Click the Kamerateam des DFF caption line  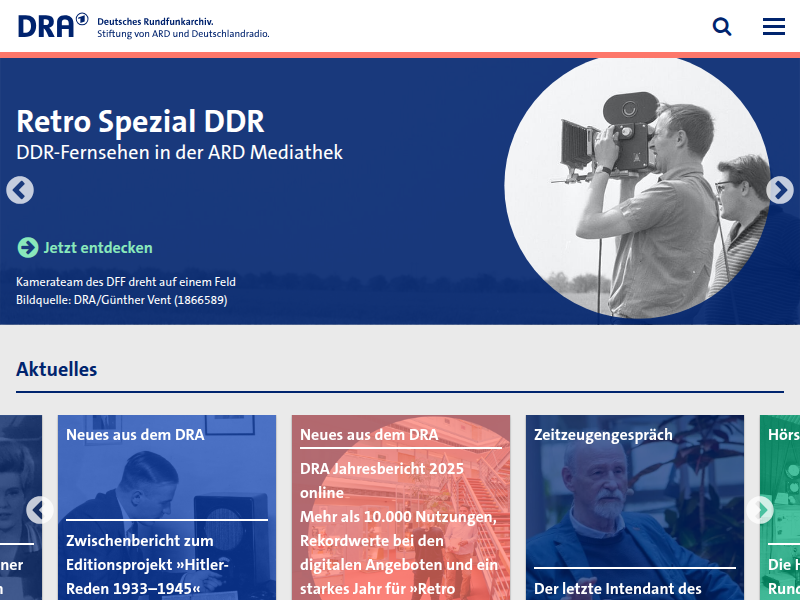click(x=126, y=282)
